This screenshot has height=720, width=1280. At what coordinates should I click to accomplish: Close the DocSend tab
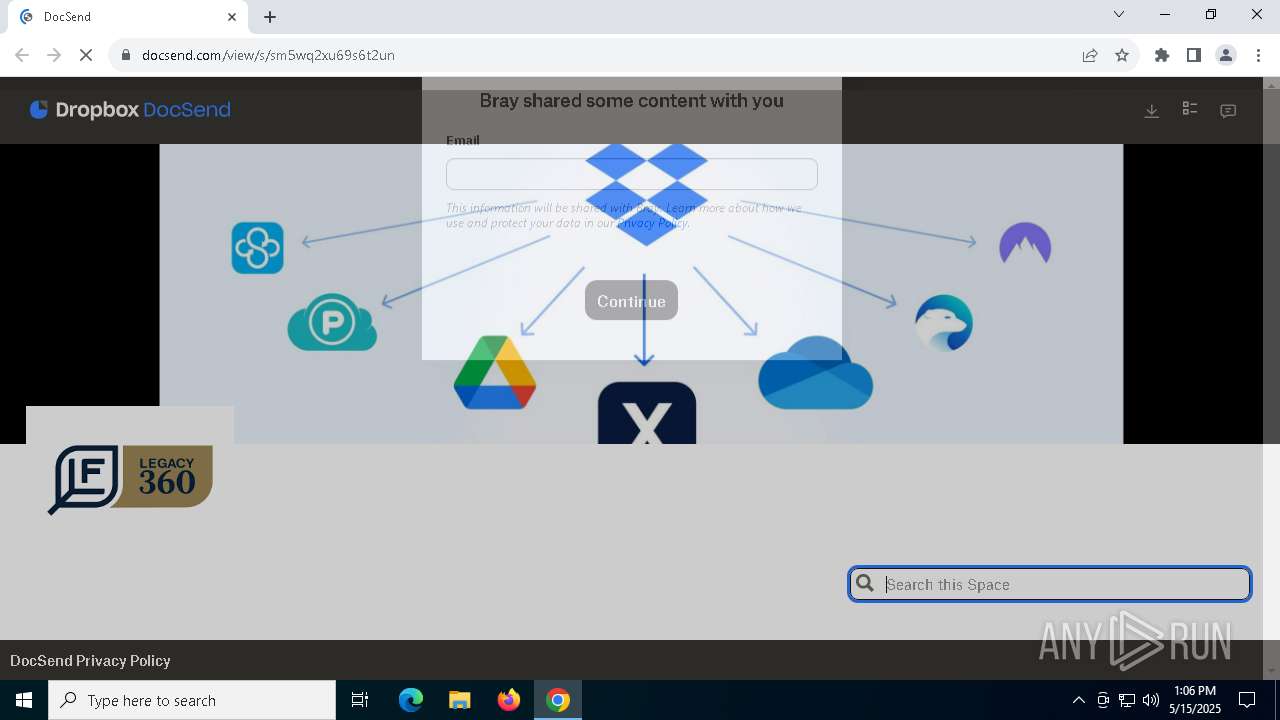[233, 17]
